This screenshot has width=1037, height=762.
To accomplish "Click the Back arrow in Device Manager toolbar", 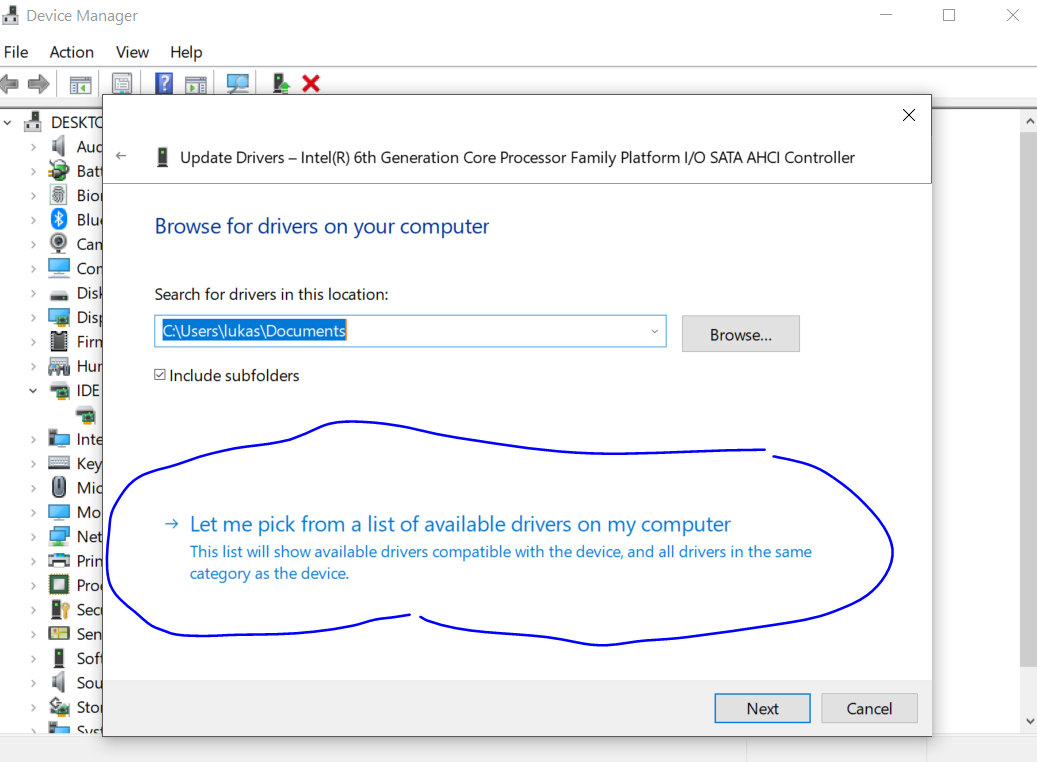I will [9, 84].
